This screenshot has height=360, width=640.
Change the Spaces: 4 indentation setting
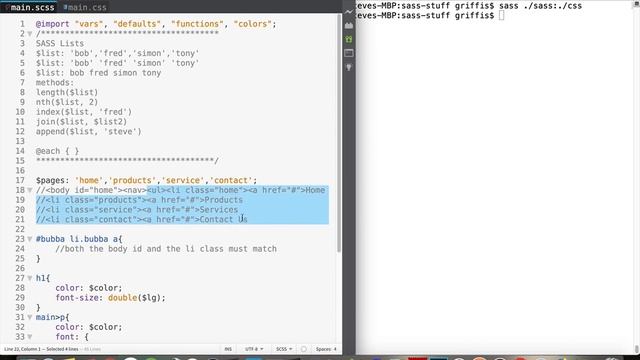tap(326, 349)
